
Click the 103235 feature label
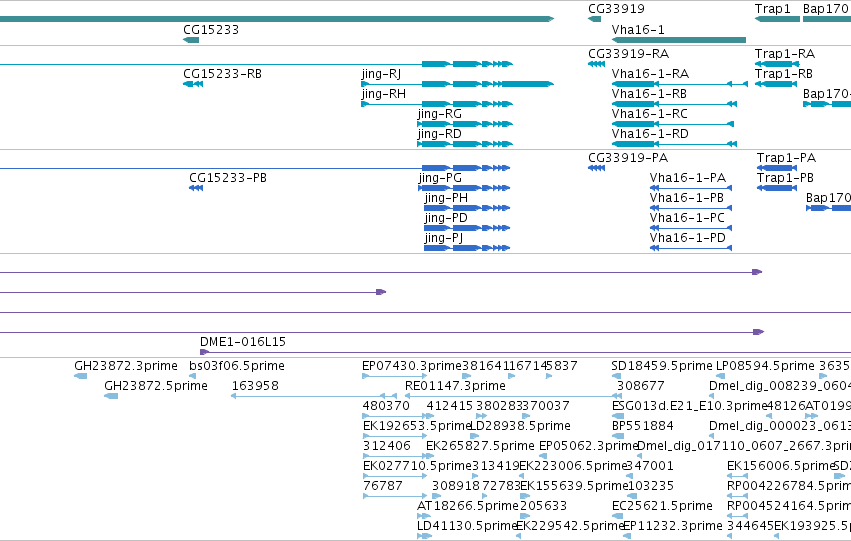[650, 486]
